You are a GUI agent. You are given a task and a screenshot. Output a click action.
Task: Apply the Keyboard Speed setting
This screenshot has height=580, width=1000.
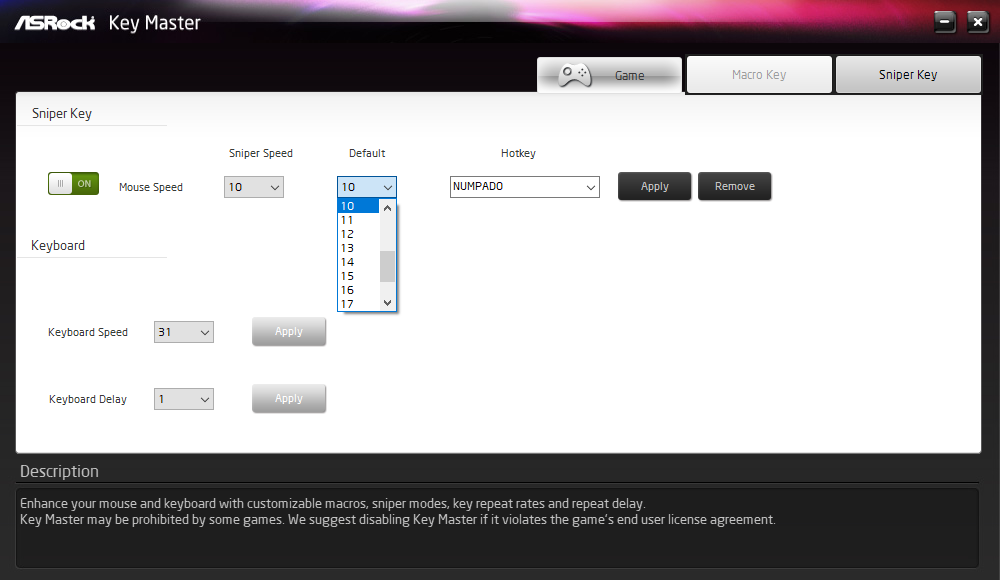click(289, 331)
